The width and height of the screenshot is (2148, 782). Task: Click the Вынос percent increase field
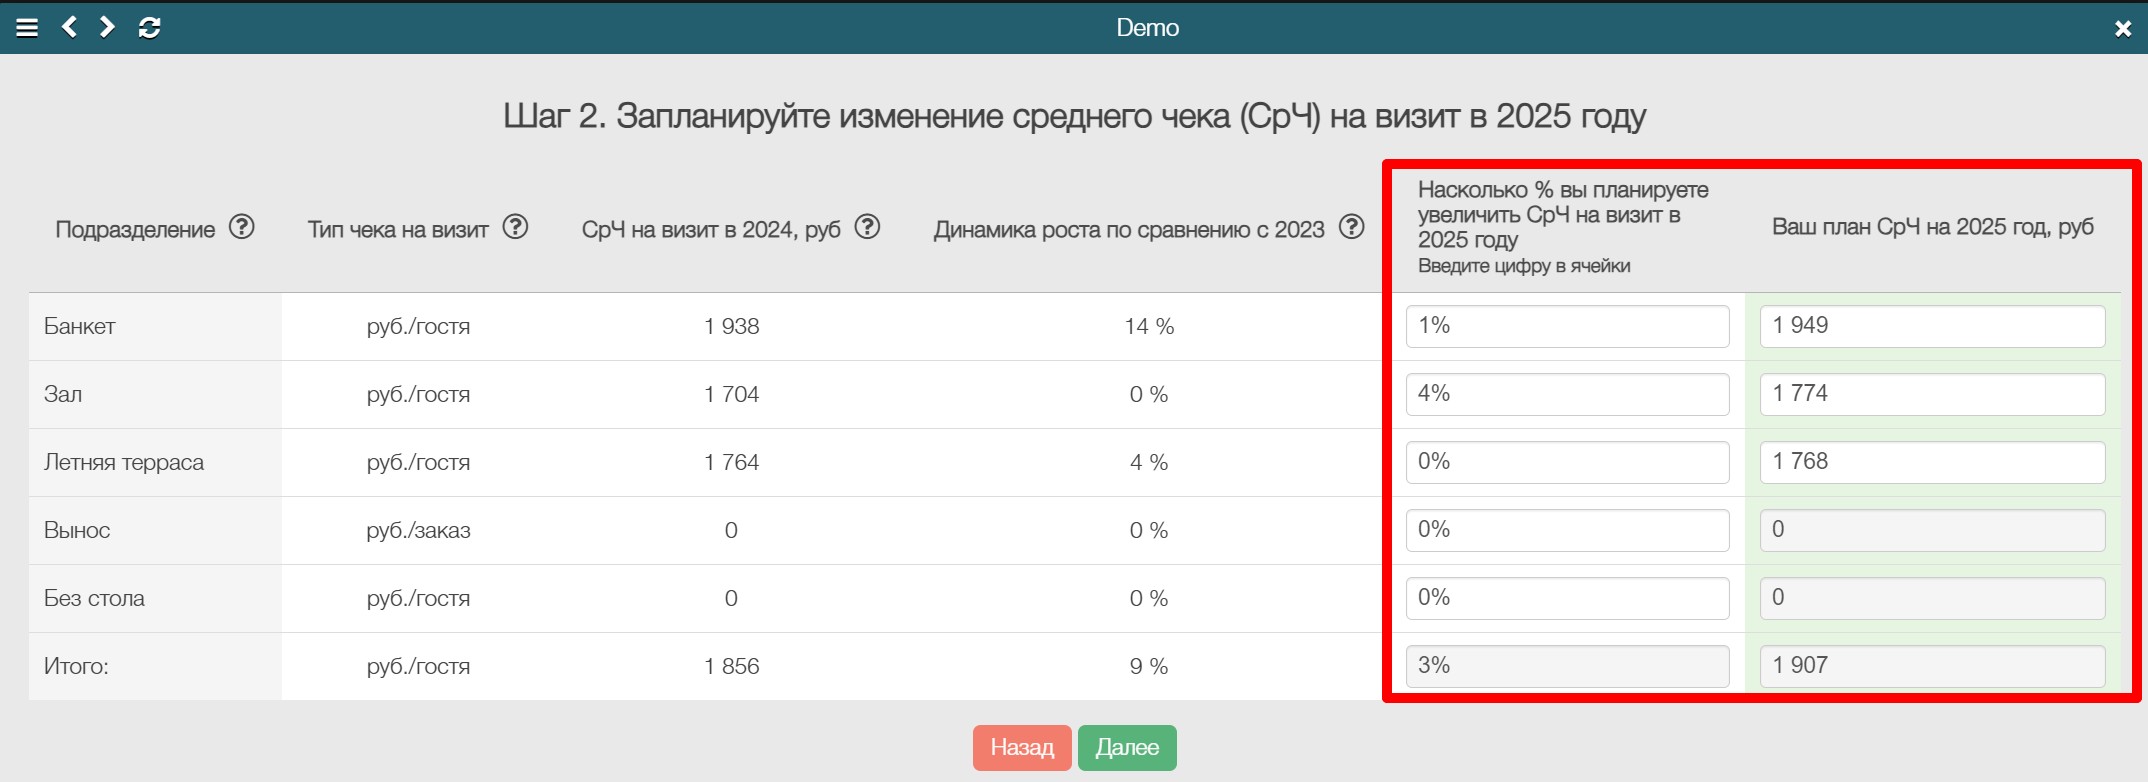click(x=1567, y=530)
